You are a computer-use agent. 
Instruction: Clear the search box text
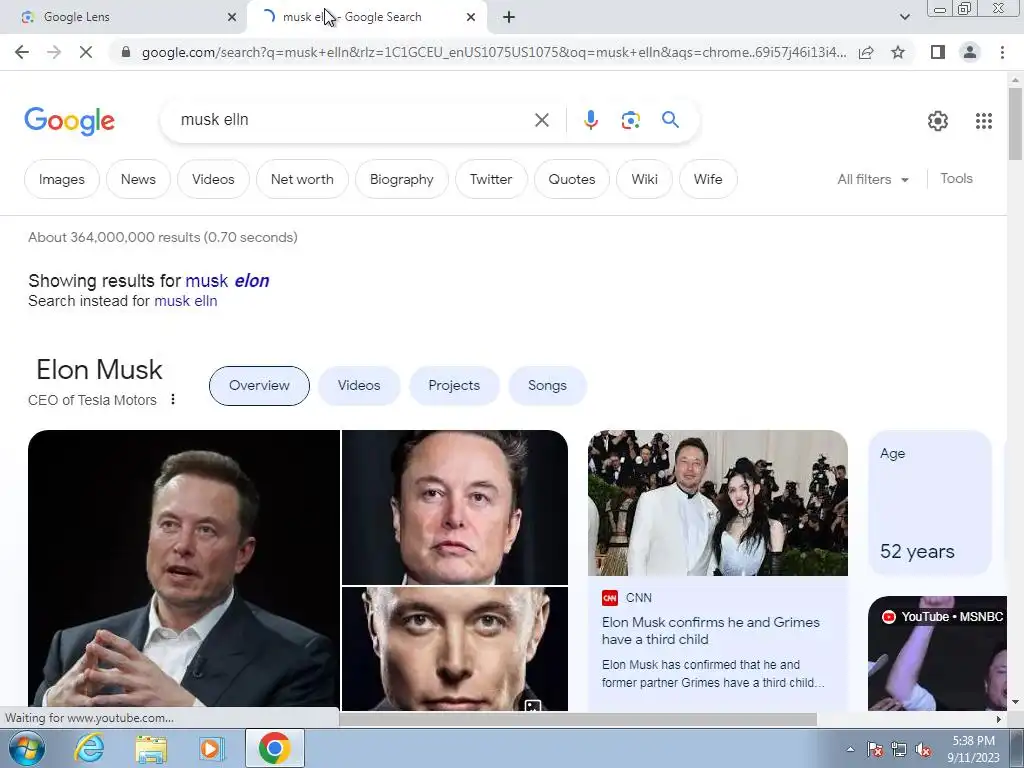click(x=541, y=120)
